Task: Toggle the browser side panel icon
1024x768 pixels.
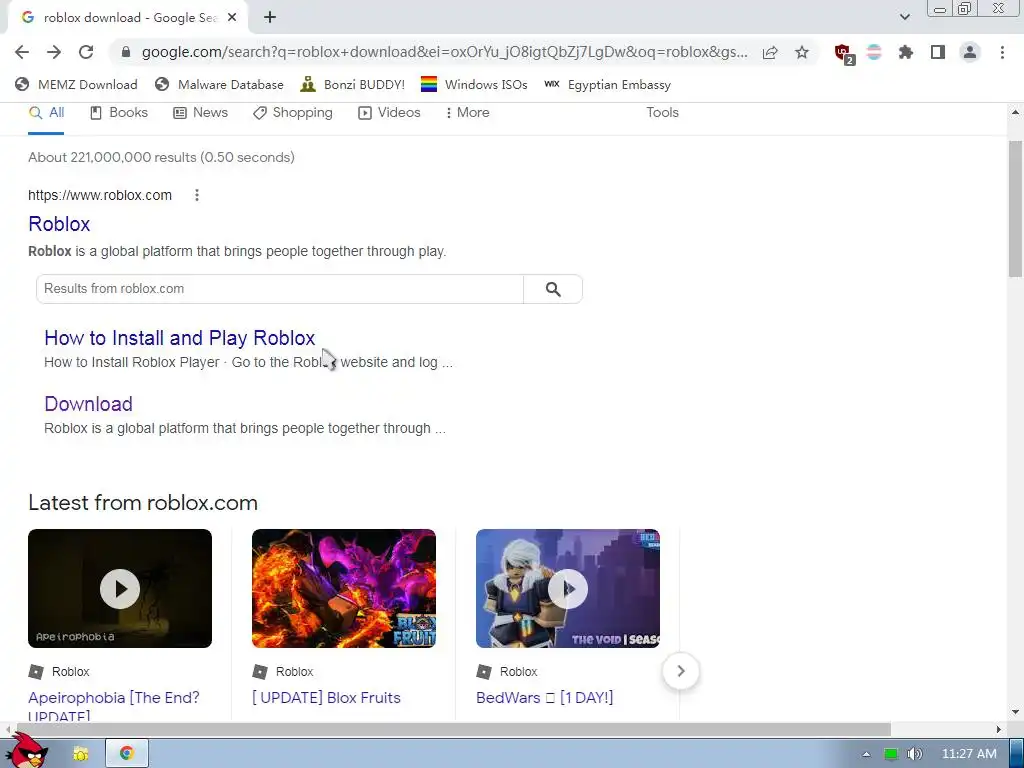Action: [x=938, y=52]
